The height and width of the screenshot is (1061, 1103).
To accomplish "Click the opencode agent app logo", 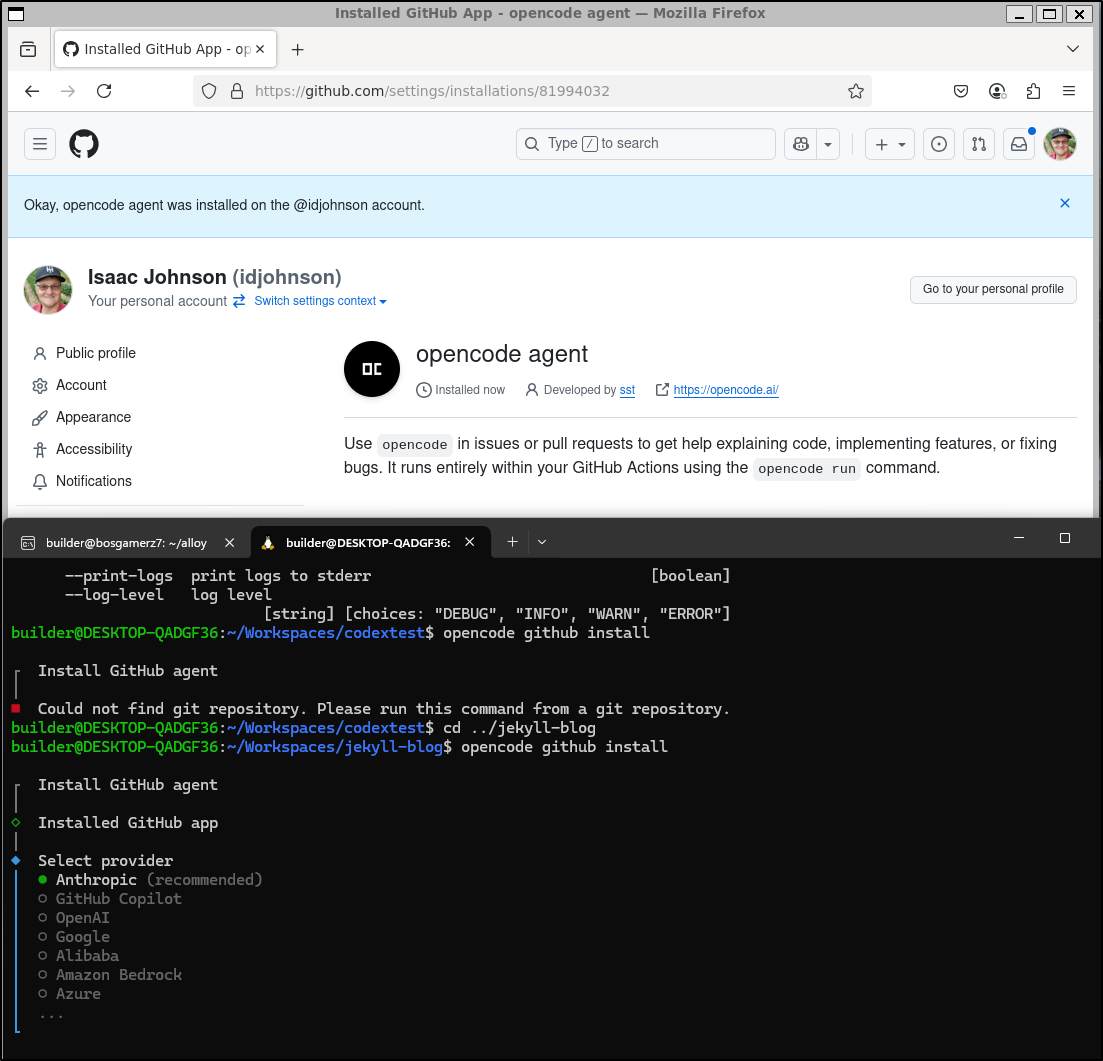I will coord(372,369).
